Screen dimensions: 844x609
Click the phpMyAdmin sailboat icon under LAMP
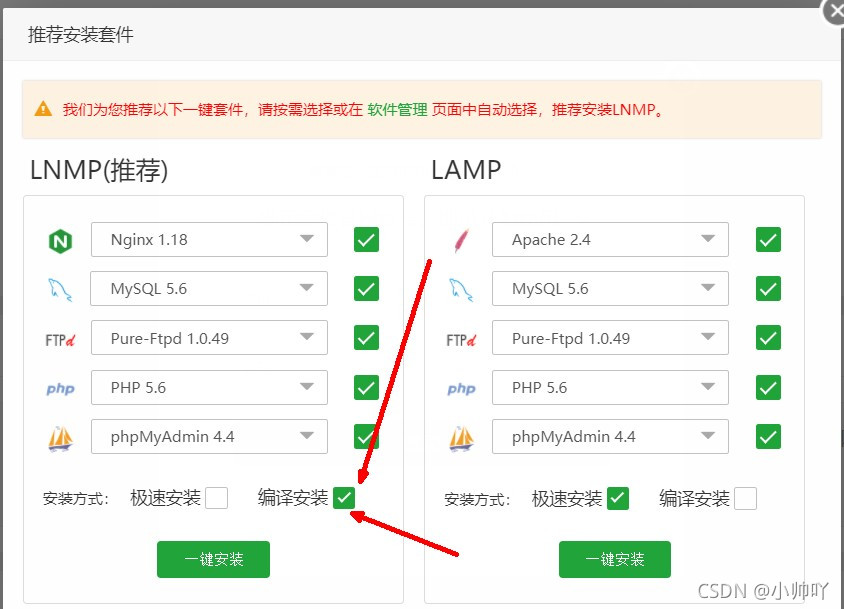[x=461, y=437]
